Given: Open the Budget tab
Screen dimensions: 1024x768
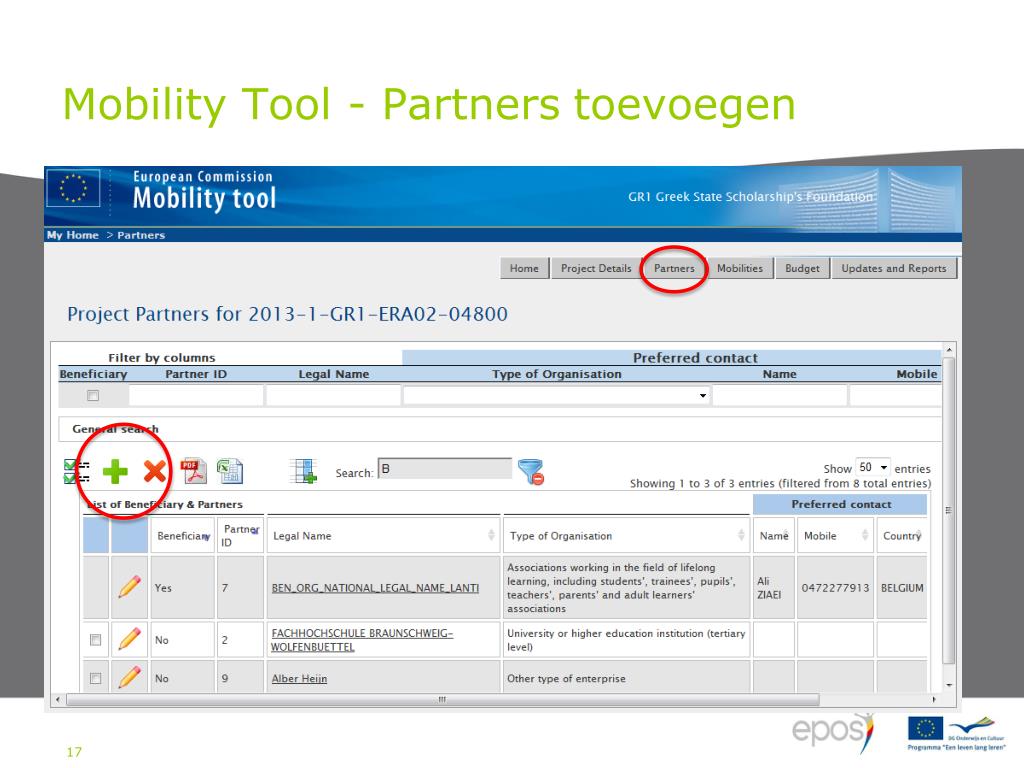Looking at the screenshot, I should [x=802, y=268].
